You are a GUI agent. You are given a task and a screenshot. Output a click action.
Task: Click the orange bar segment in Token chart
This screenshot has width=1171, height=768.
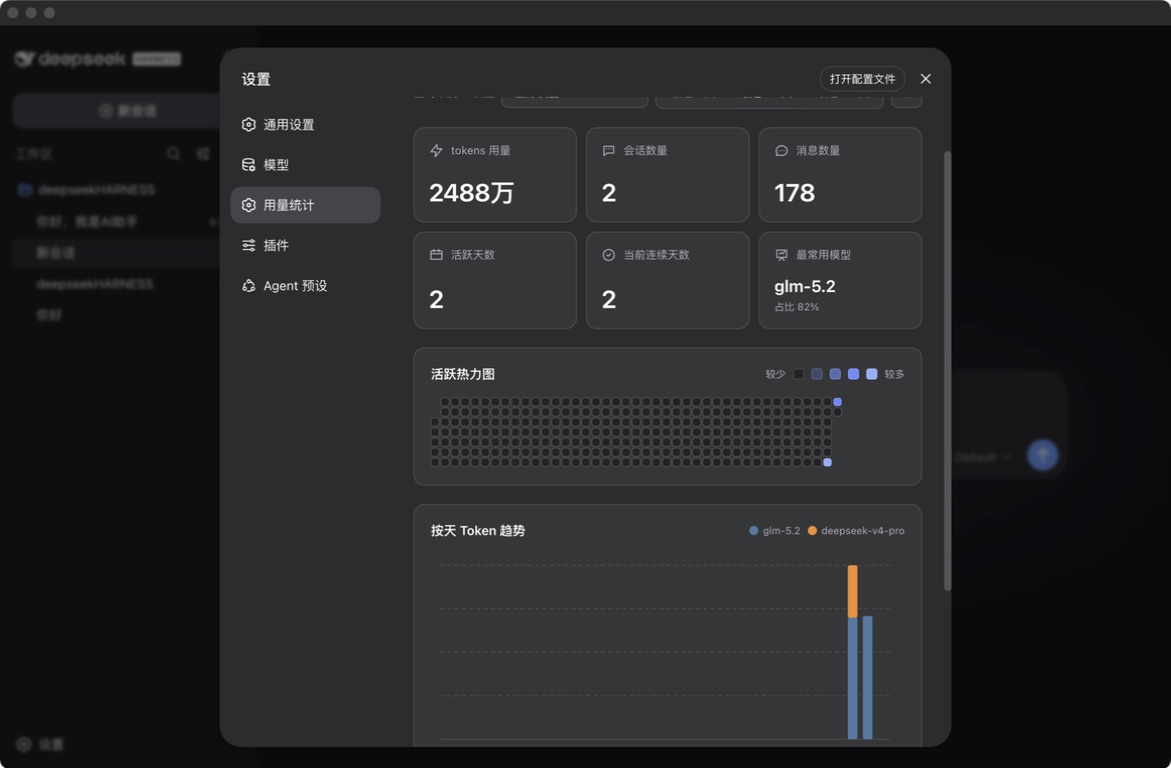(853, 592)
